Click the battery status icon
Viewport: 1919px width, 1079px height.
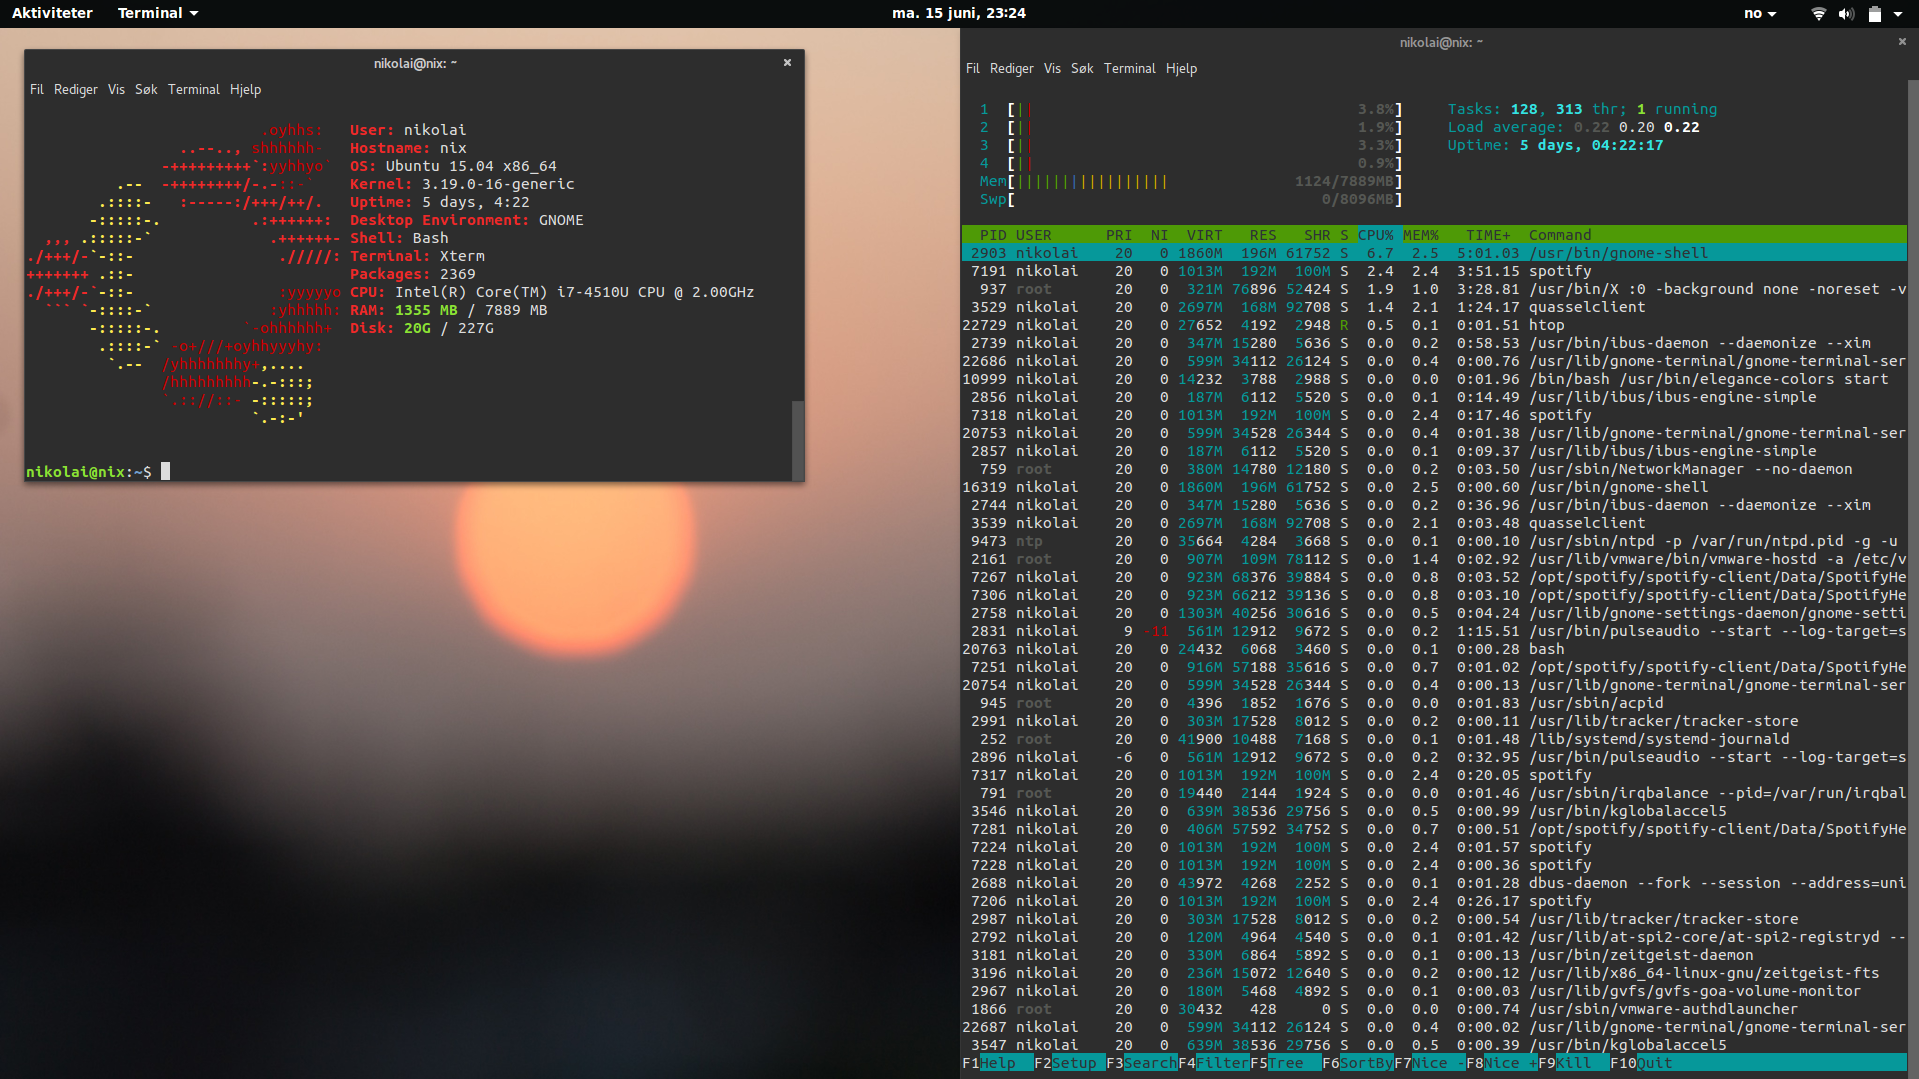click(x=1875, y=13)
